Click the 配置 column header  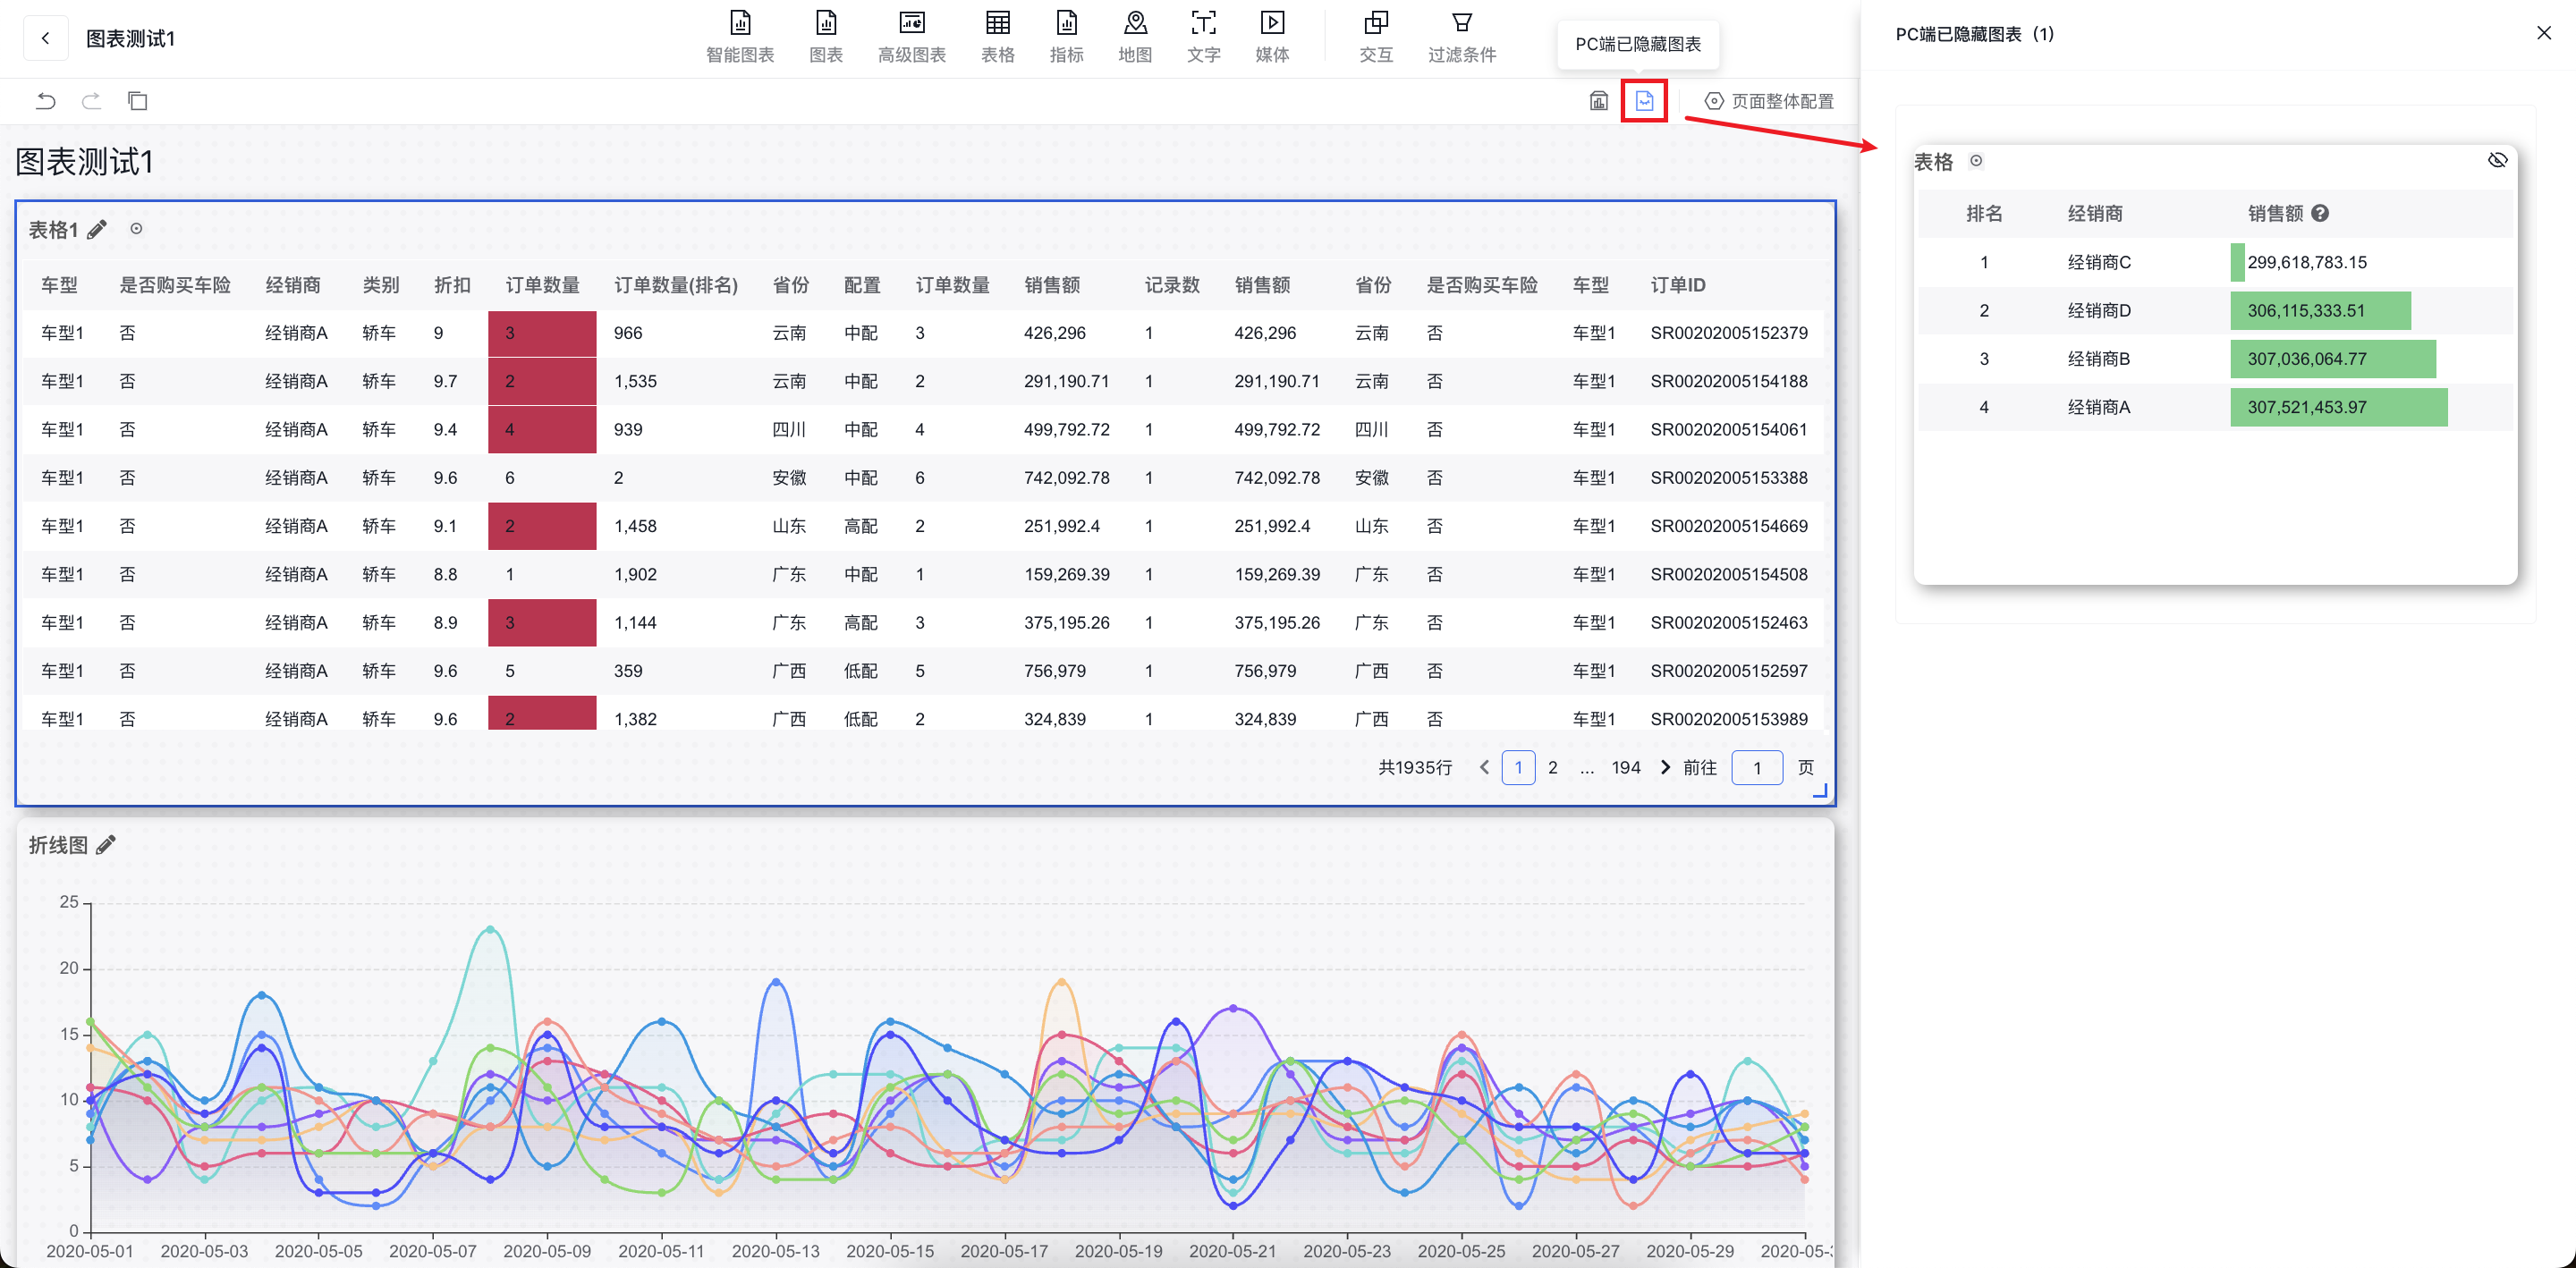click(x=862, y=285)
